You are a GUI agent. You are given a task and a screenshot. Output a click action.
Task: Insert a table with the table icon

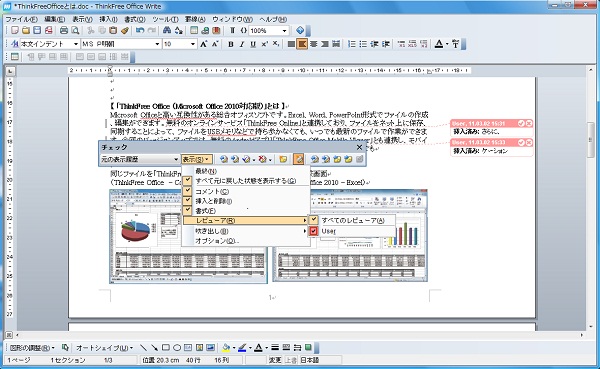(194, 30)
